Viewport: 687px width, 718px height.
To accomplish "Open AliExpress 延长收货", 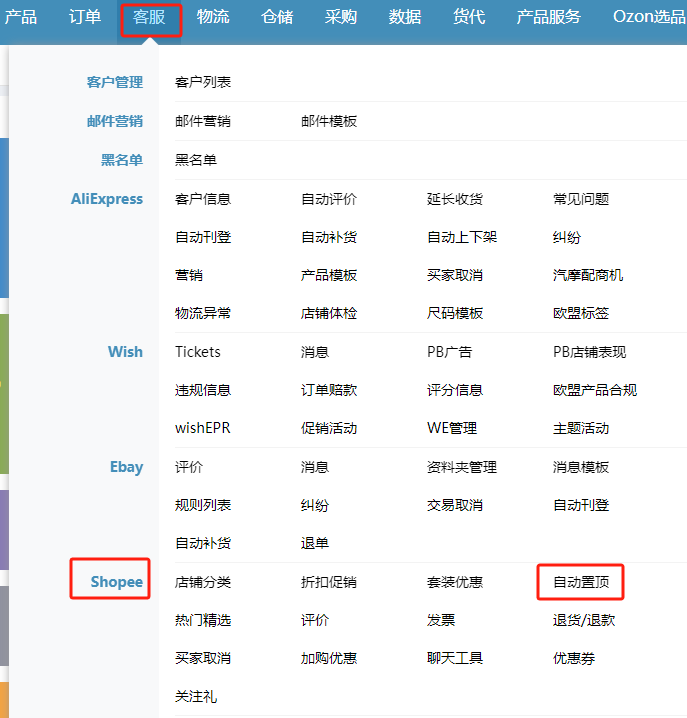I will [455, 199].
